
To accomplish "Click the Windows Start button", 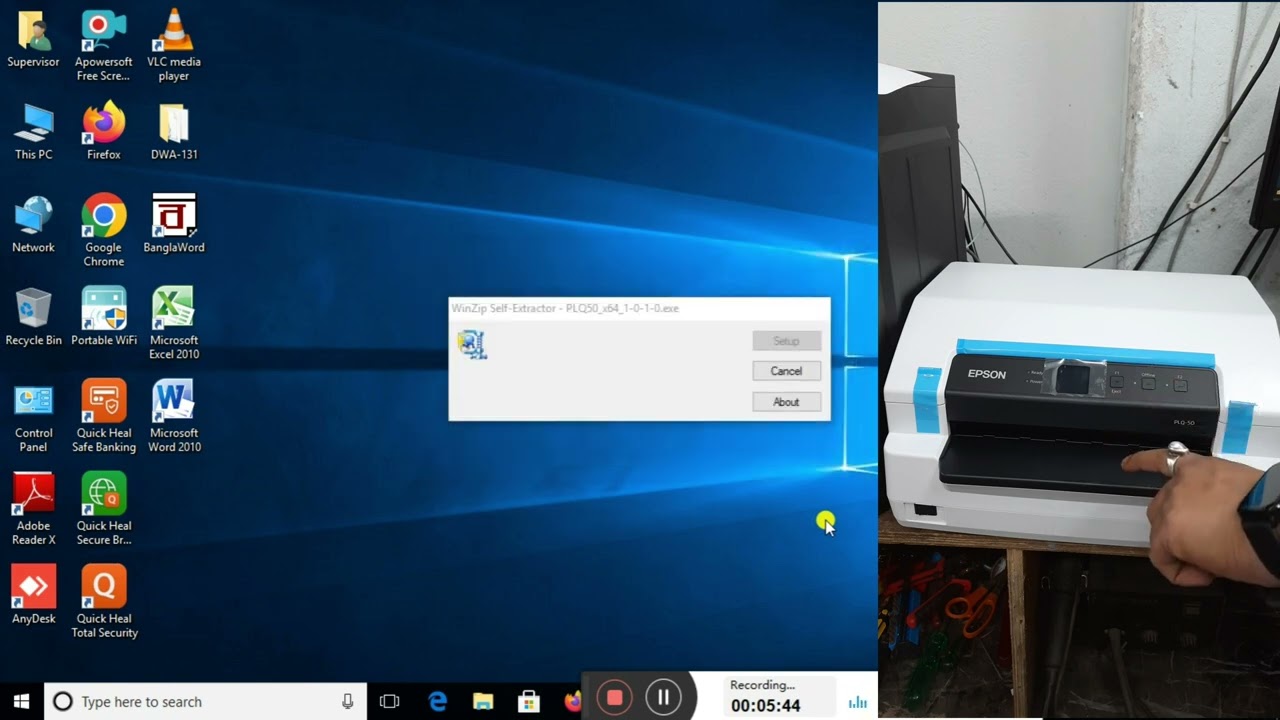I will (22, 701).
